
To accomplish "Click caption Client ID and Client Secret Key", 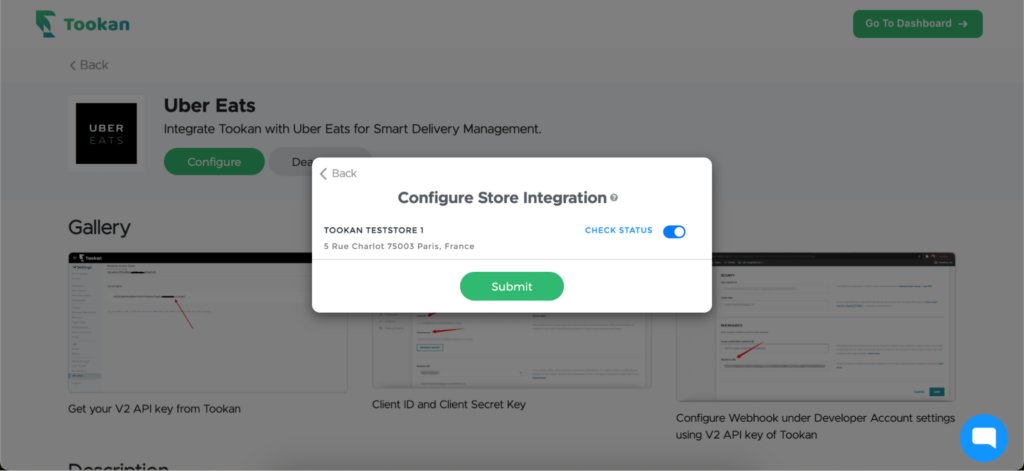I will (x=449, y=404).
